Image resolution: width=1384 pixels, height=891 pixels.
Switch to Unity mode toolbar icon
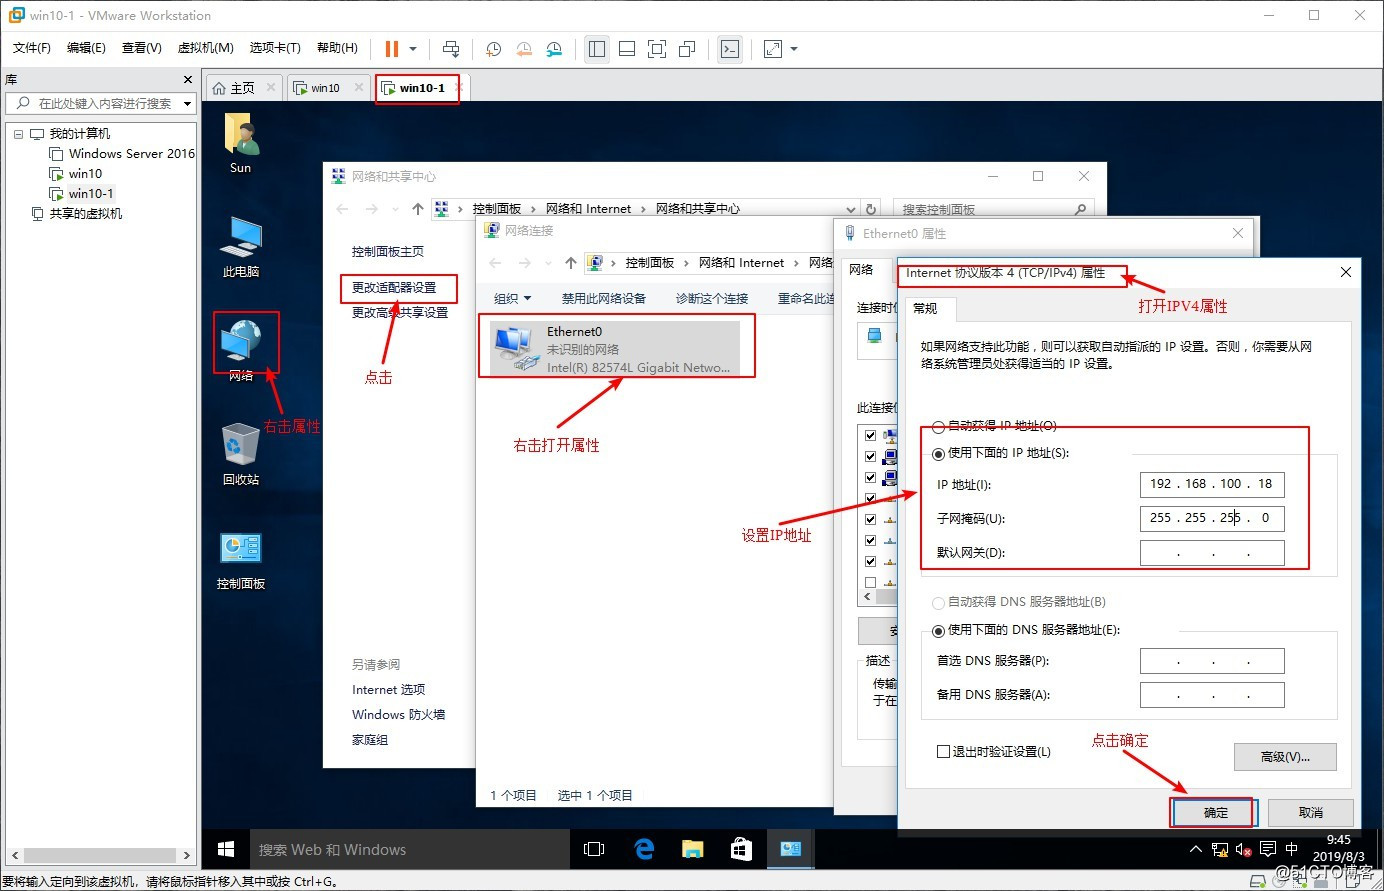pos(687,48)
